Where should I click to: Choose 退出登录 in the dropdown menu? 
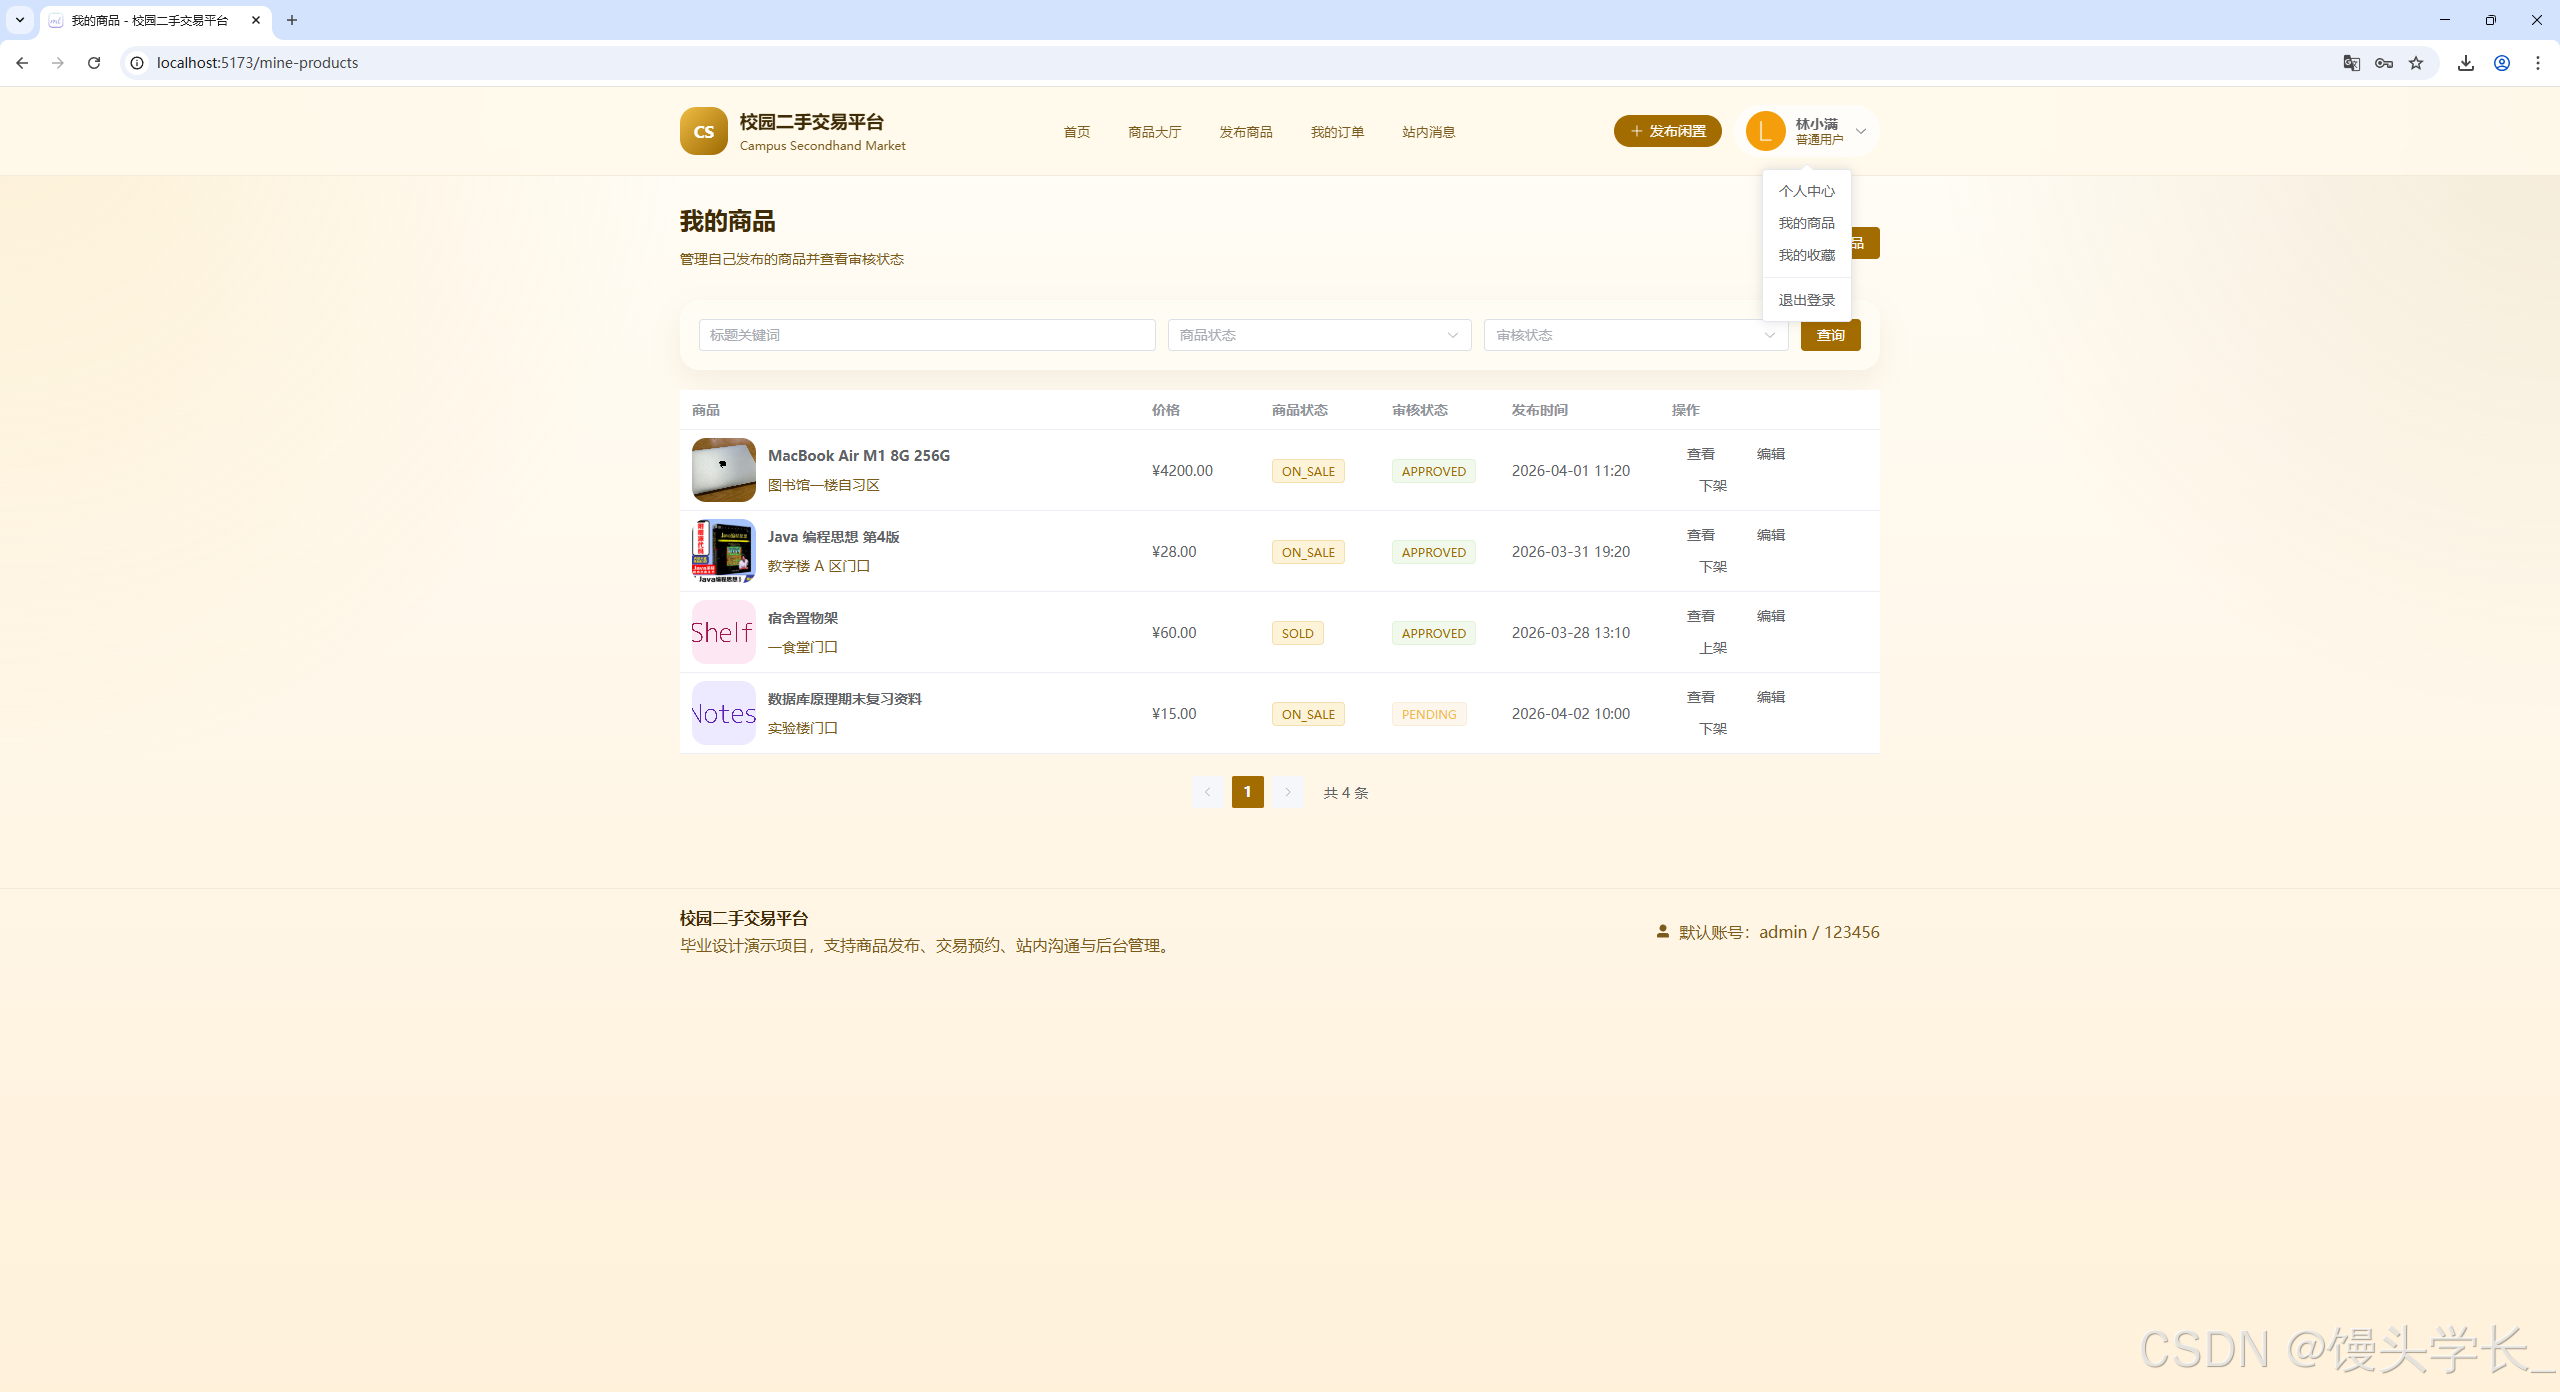(x=1806, y=300)
